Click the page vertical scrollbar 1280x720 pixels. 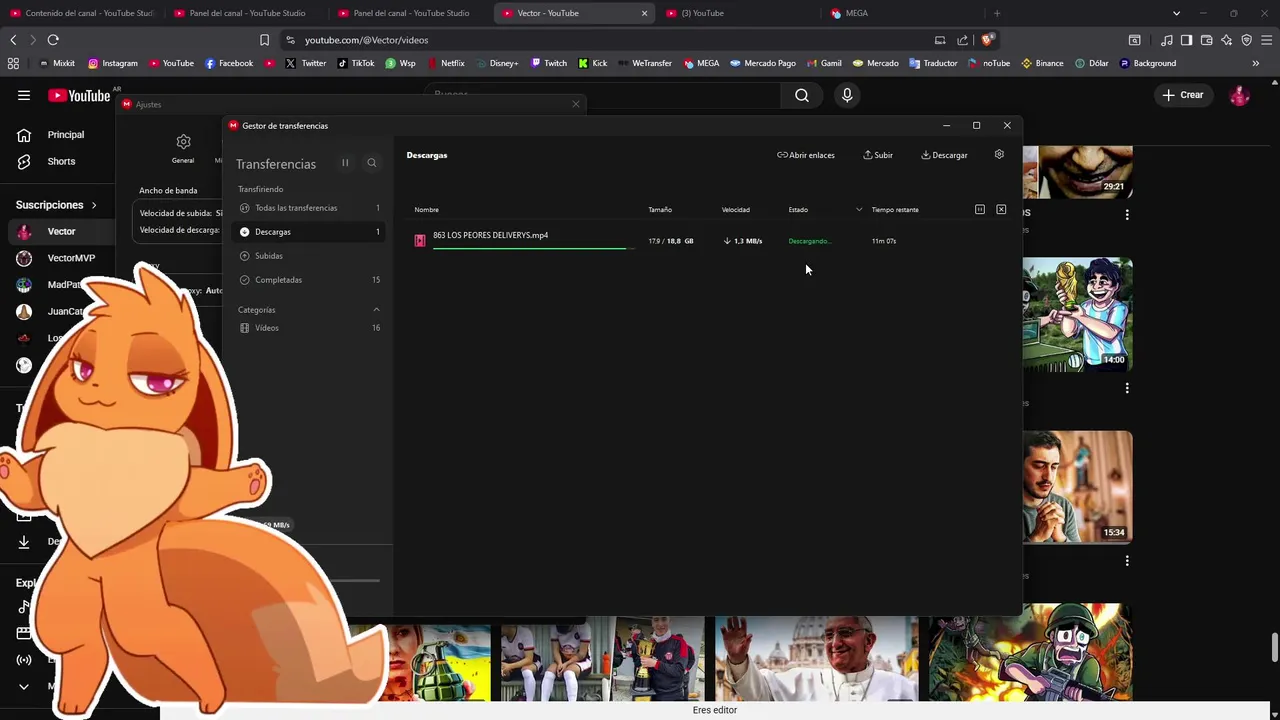pos(1273,647)
